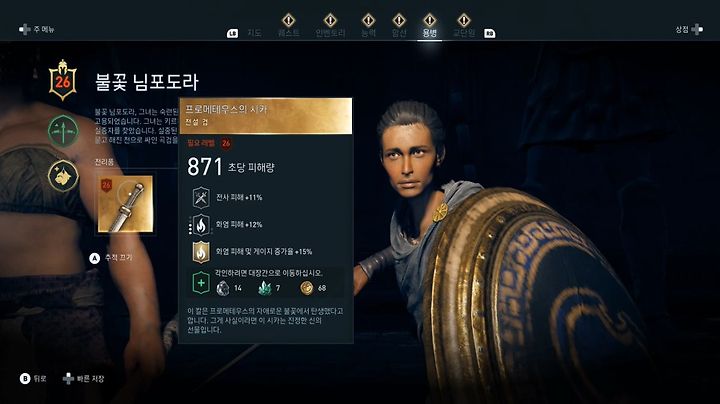Click the green plus engraving slot
The height and width of the screenshot is (404, 720).
(201, 283)
